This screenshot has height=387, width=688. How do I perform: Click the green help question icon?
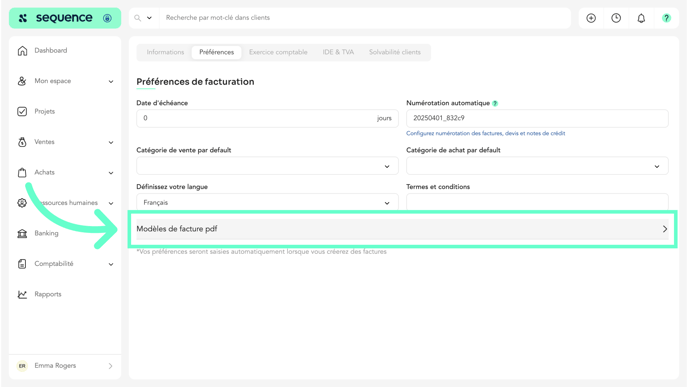[x=666, y=18]
